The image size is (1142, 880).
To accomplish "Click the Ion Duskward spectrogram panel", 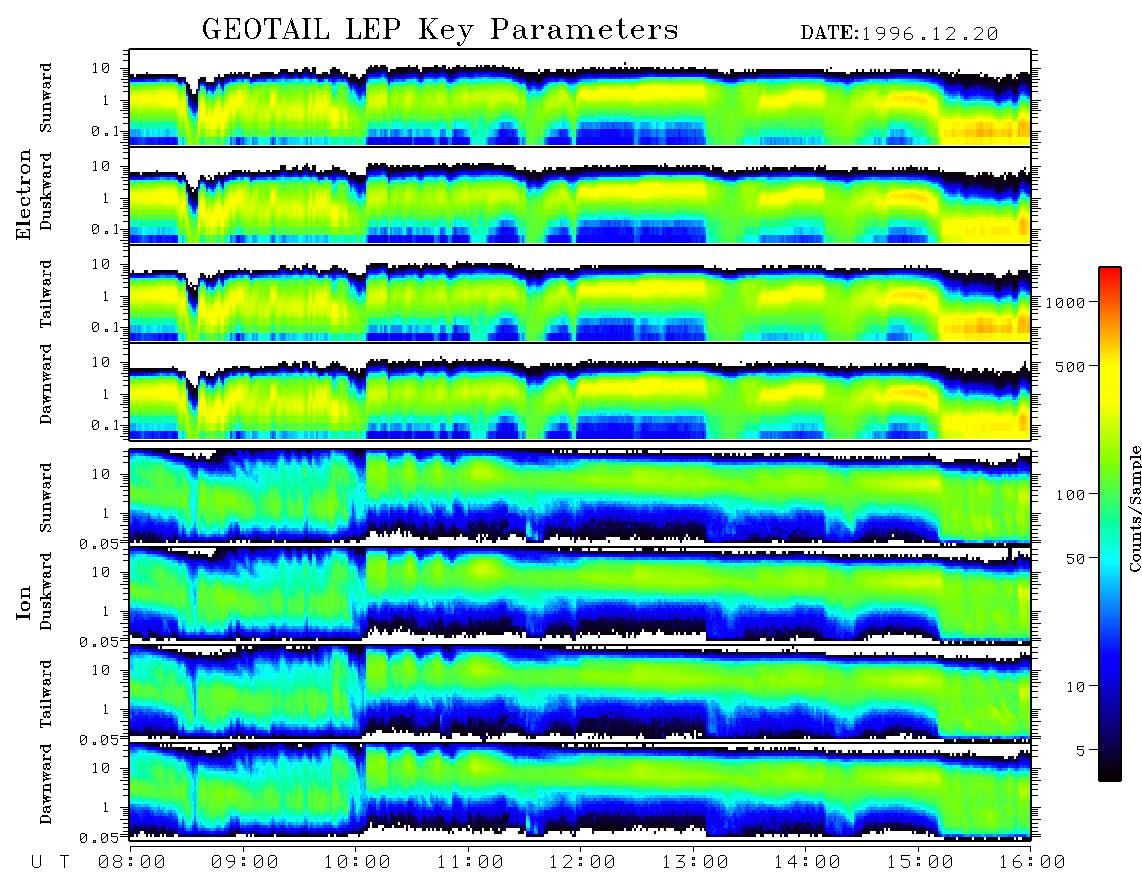I will tap(580, 594).
